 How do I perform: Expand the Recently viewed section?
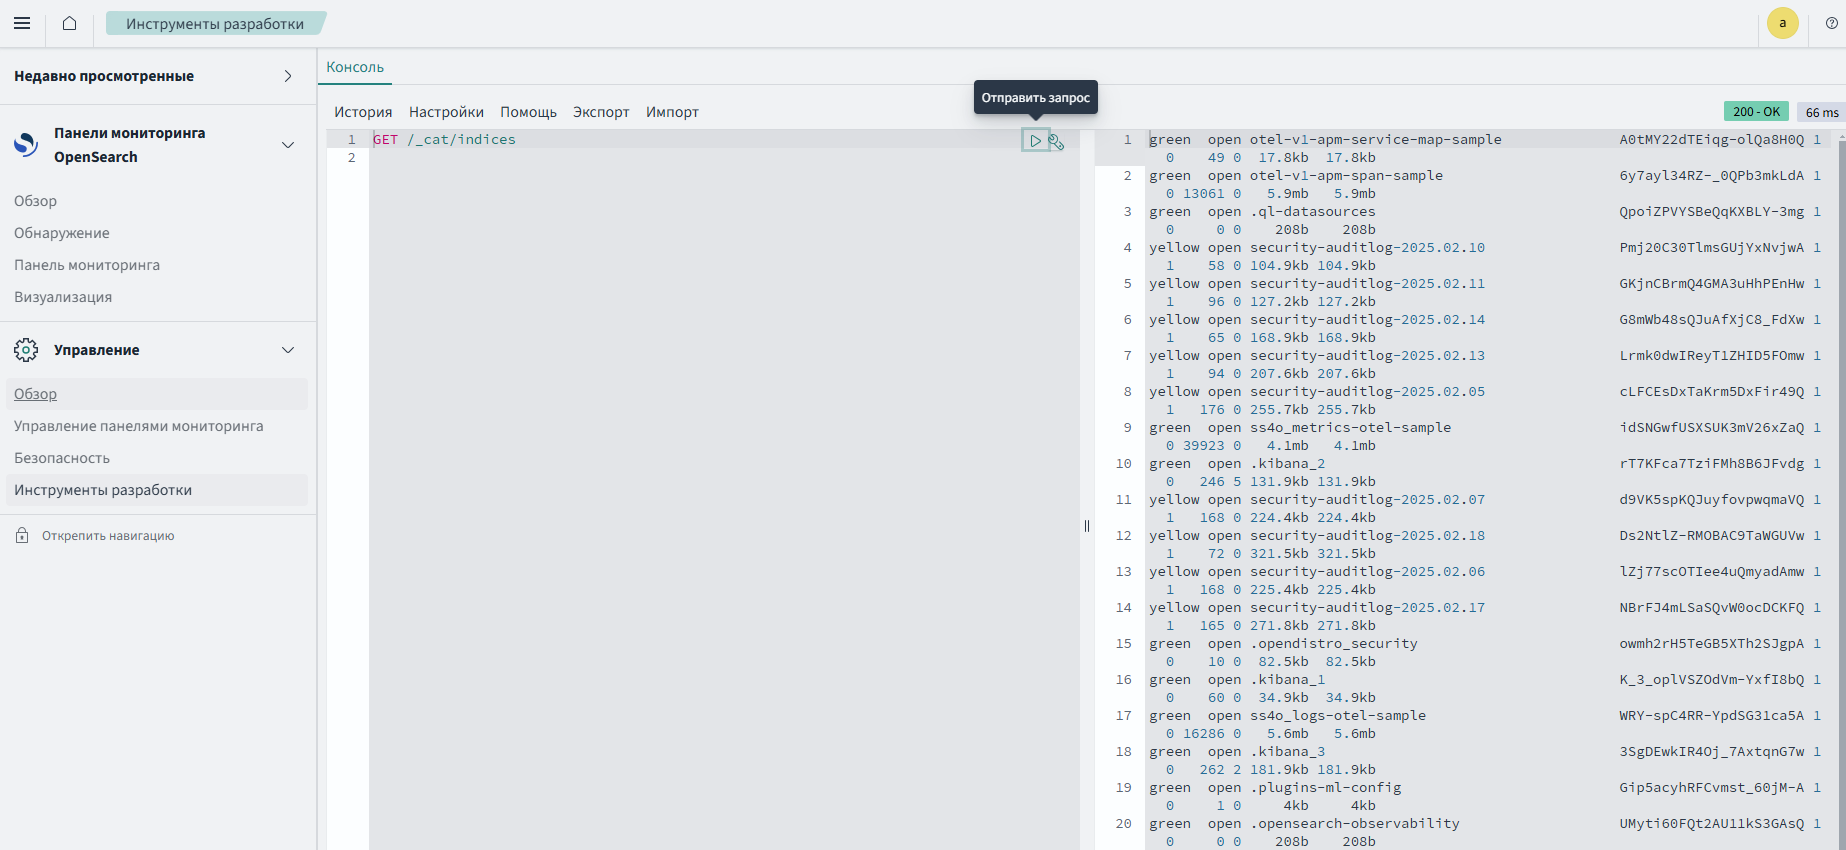(x=288, y=76)
